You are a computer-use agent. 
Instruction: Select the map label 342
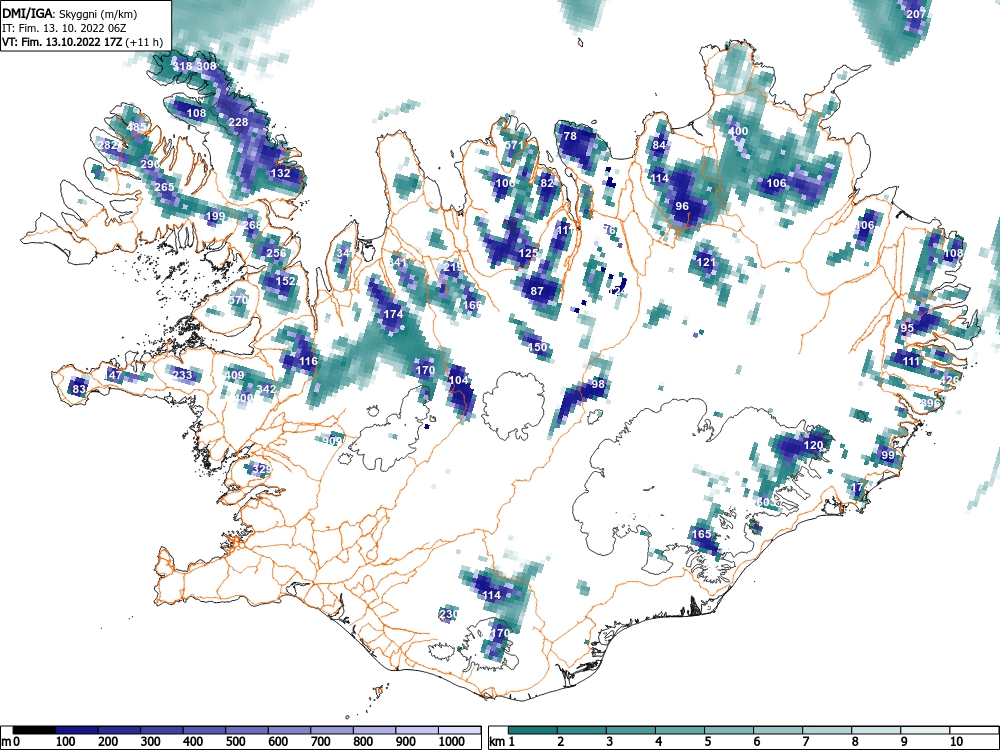pos(266,388)
